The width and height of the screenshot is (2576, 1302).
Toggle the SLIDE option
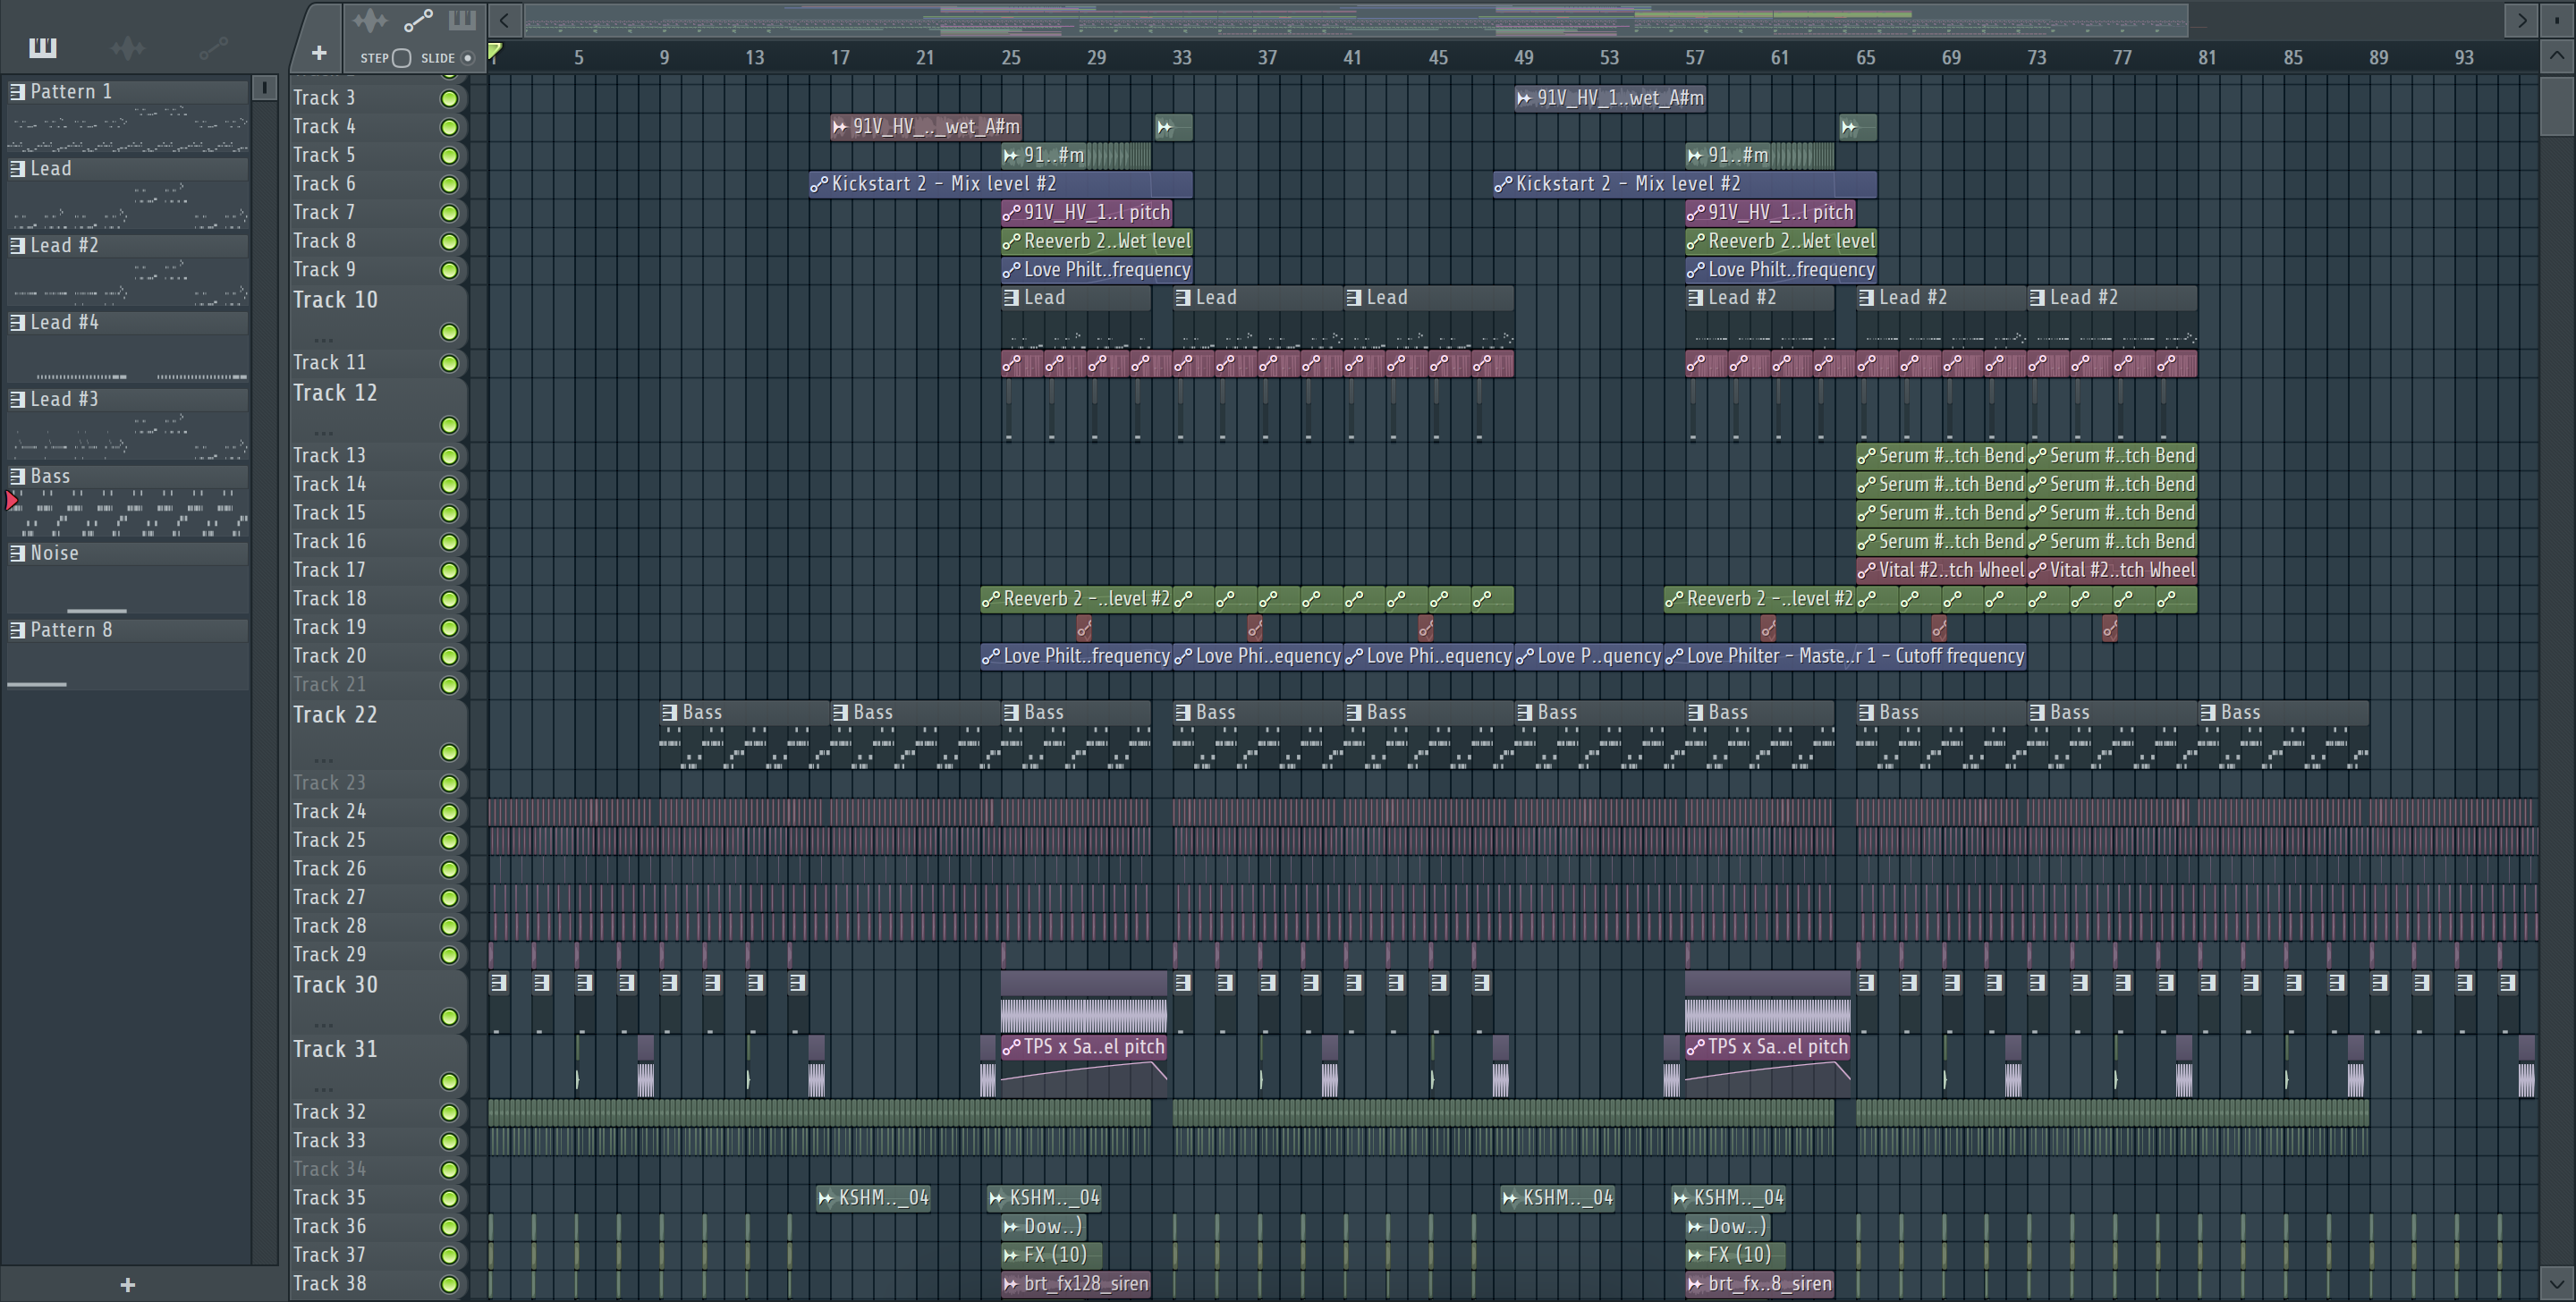pos(467,58)
